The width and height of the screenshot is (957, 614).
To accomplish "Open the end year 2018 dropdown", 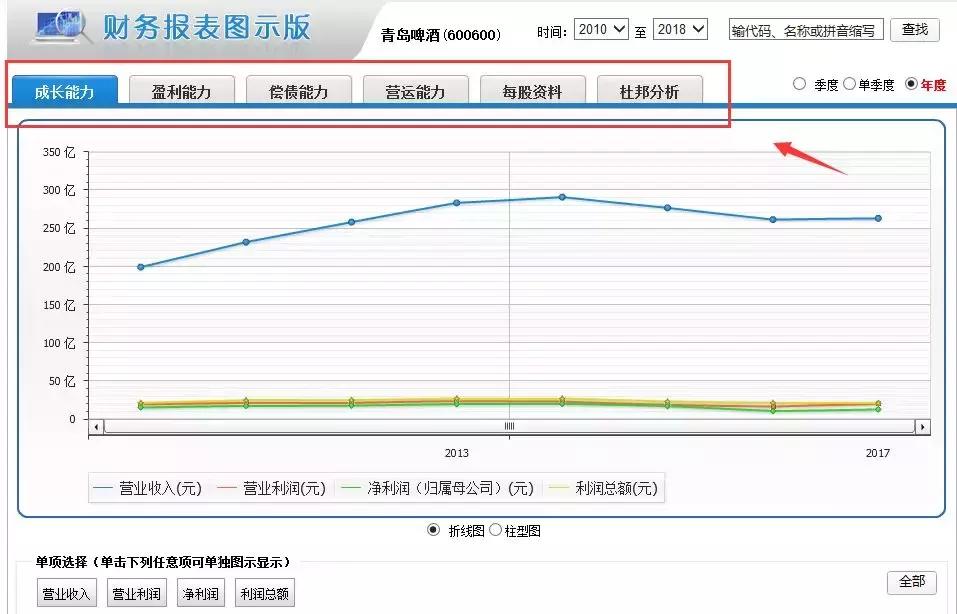I will [x=680, y=29].
